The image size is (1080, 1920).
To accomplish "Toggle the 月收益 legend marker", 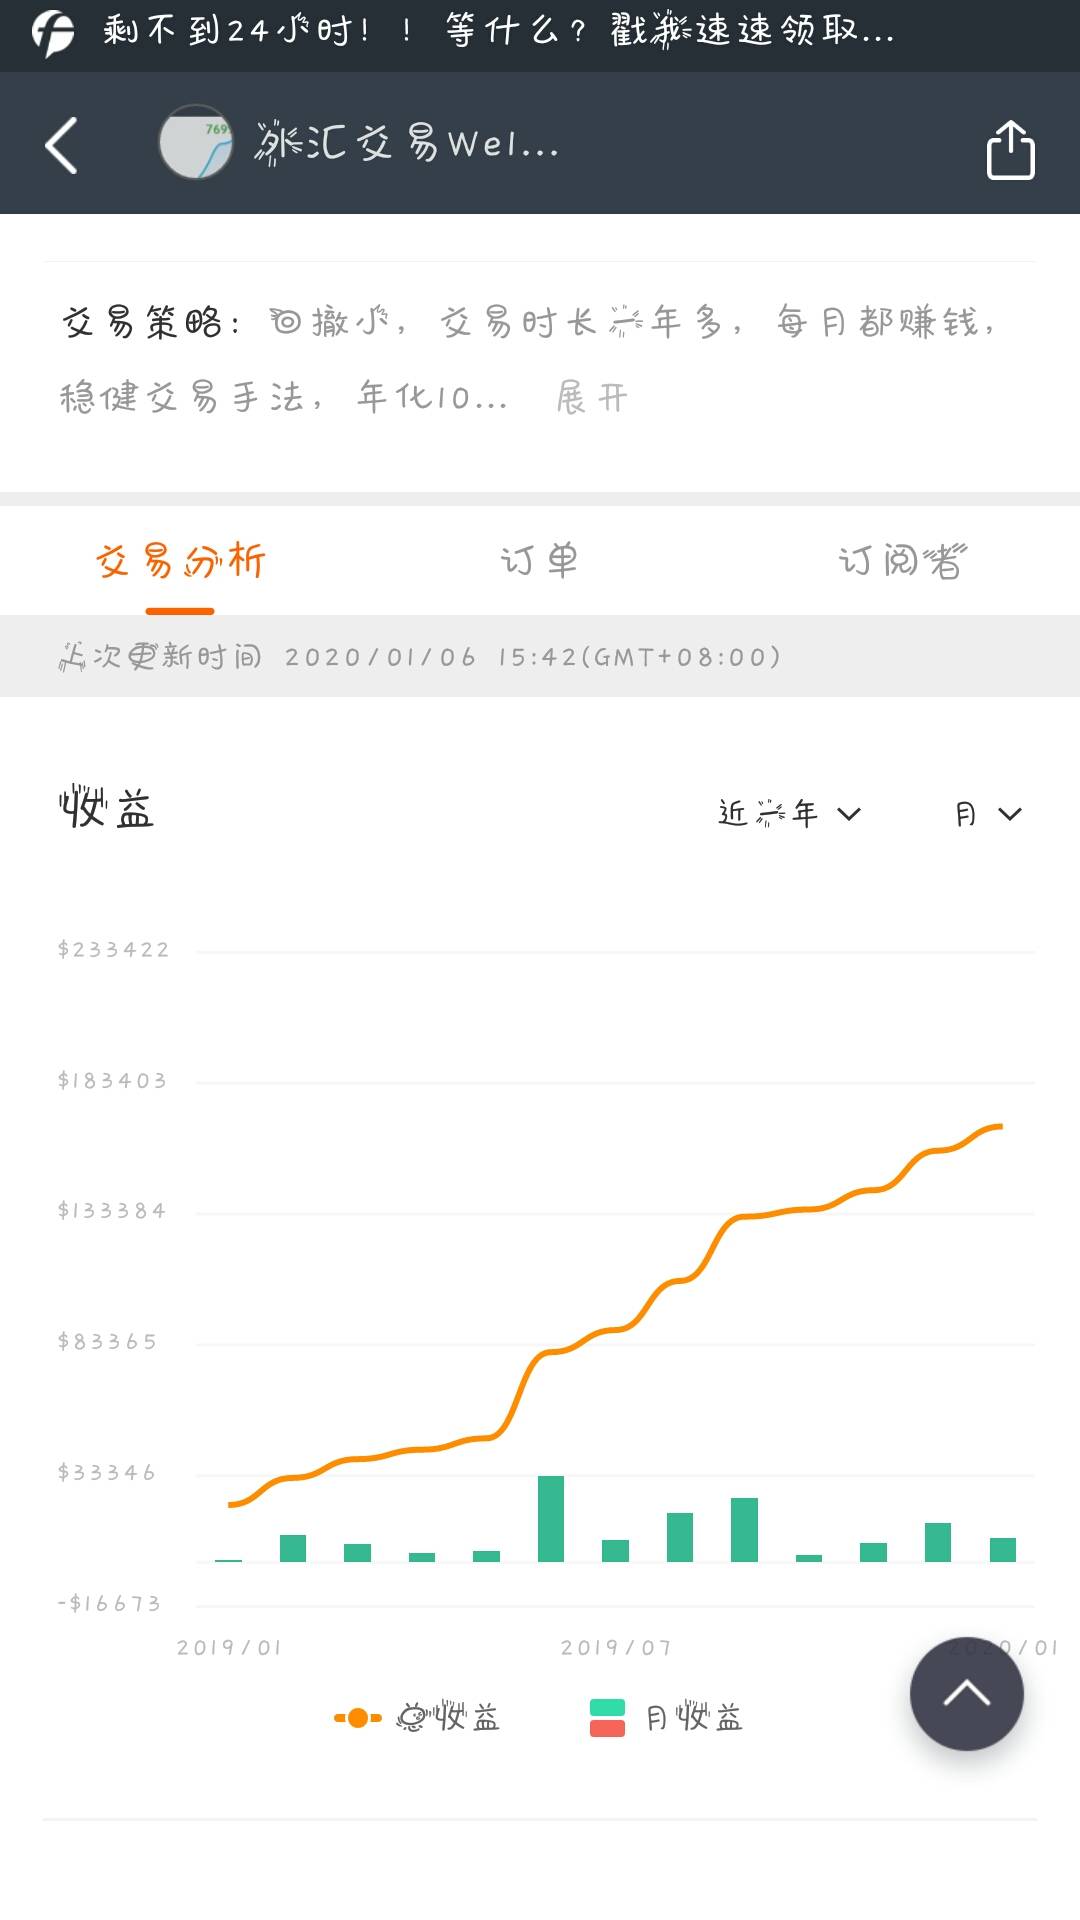I will [607, 1718].
